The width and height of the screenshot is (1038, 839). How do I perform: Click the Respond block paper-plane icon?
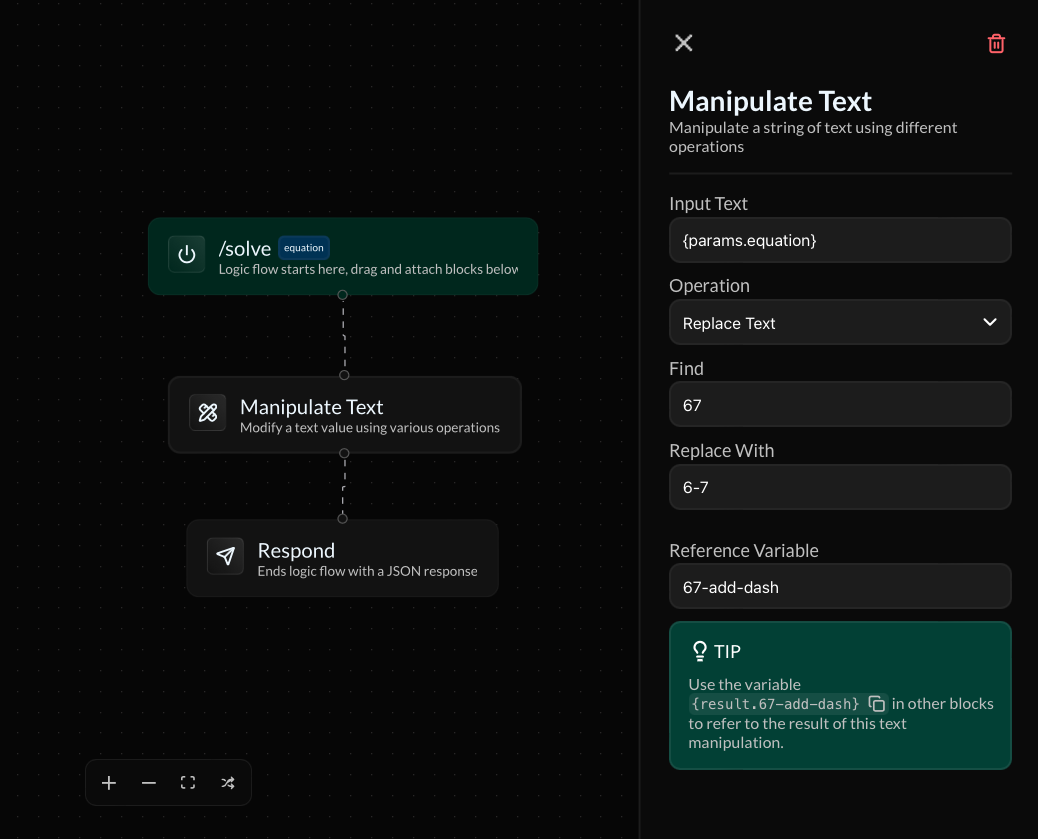(225, 556)
